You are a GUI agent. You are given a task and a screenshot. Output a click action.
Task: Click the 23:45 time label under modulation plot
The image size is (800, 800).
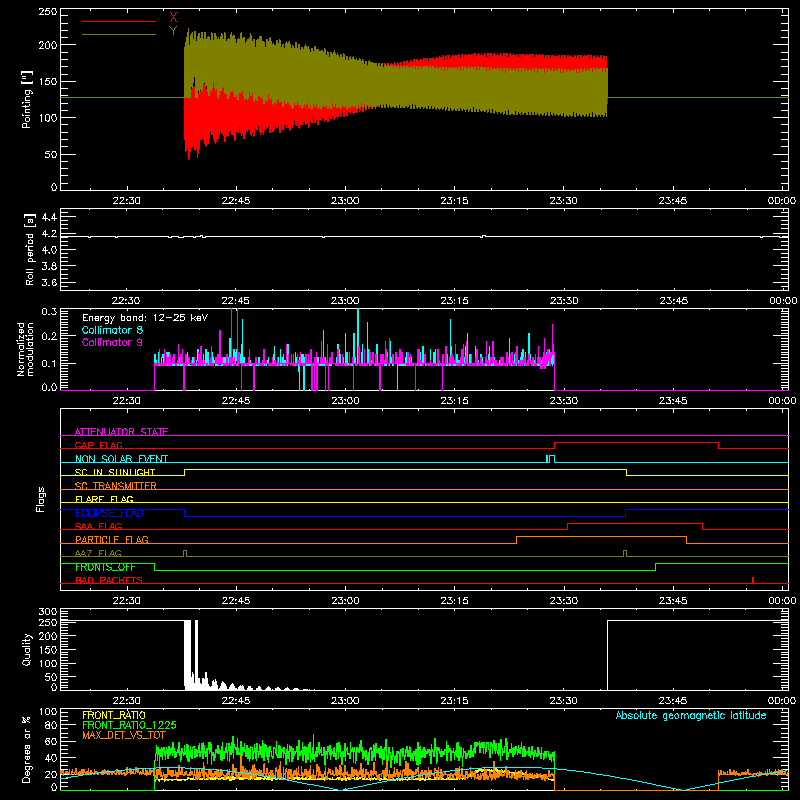pyautogui.click(x=672, y=401)
